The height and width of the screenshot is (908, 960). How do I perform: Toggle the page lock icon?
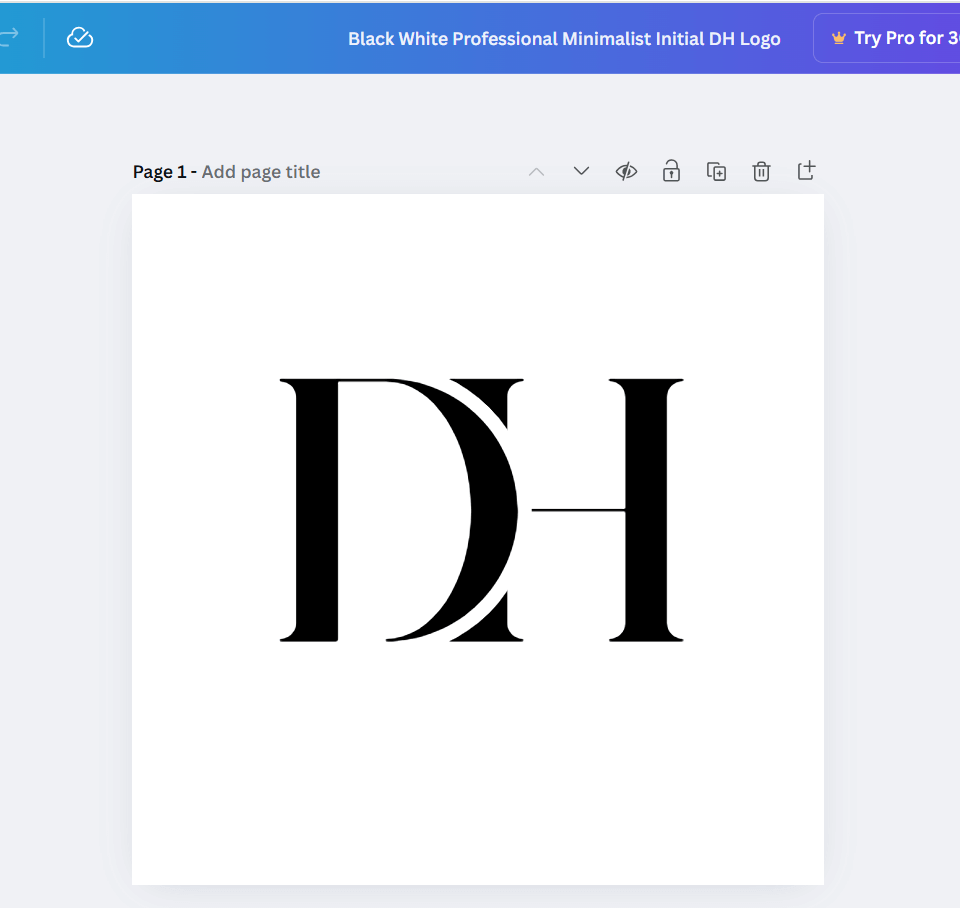pyautogui.click(x=671, y=171)
